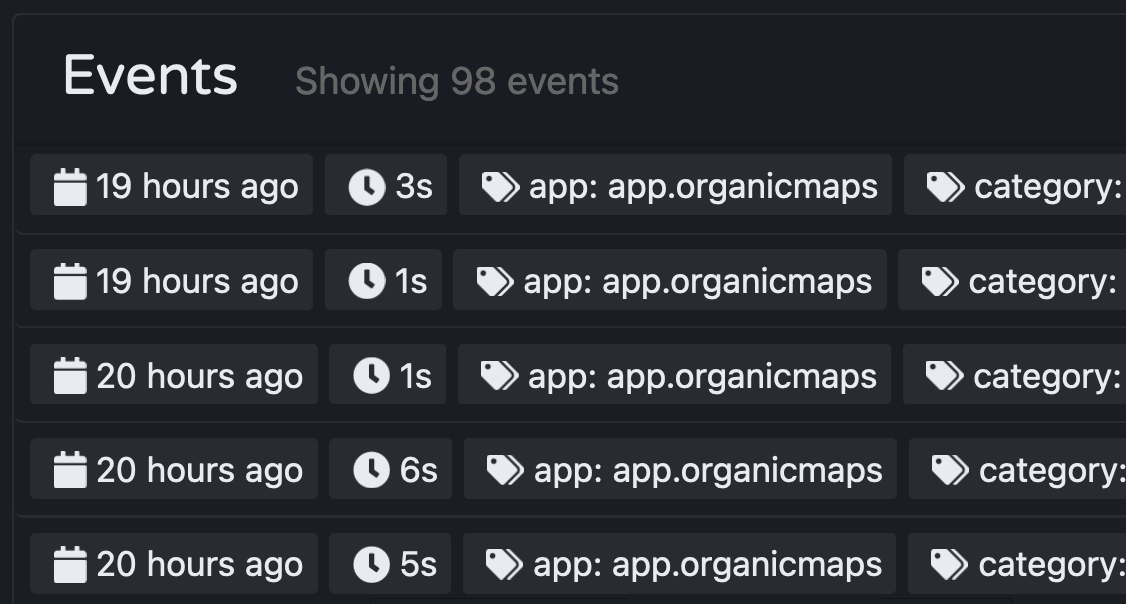
Task: Click the last 'app: app.organicmaps' tag
Action: [678, 562]
